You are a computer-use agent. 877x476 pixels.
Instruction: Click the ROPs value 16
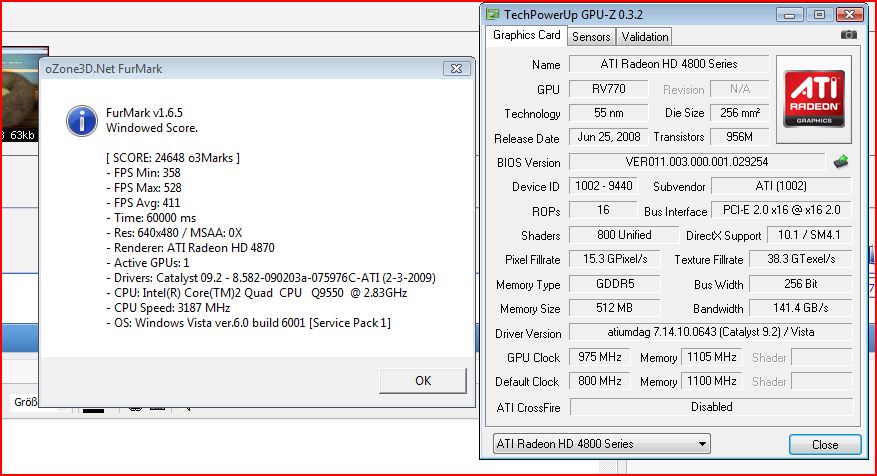[603, 210]
